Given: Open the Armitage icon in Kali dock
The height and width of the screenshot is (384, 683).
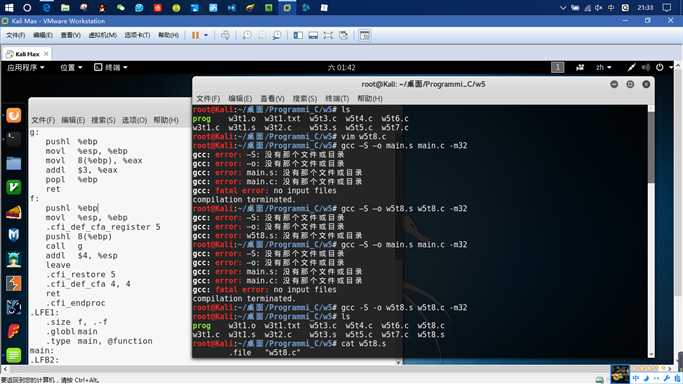Looking at the screenshot, I should click(x=14, y=259).
